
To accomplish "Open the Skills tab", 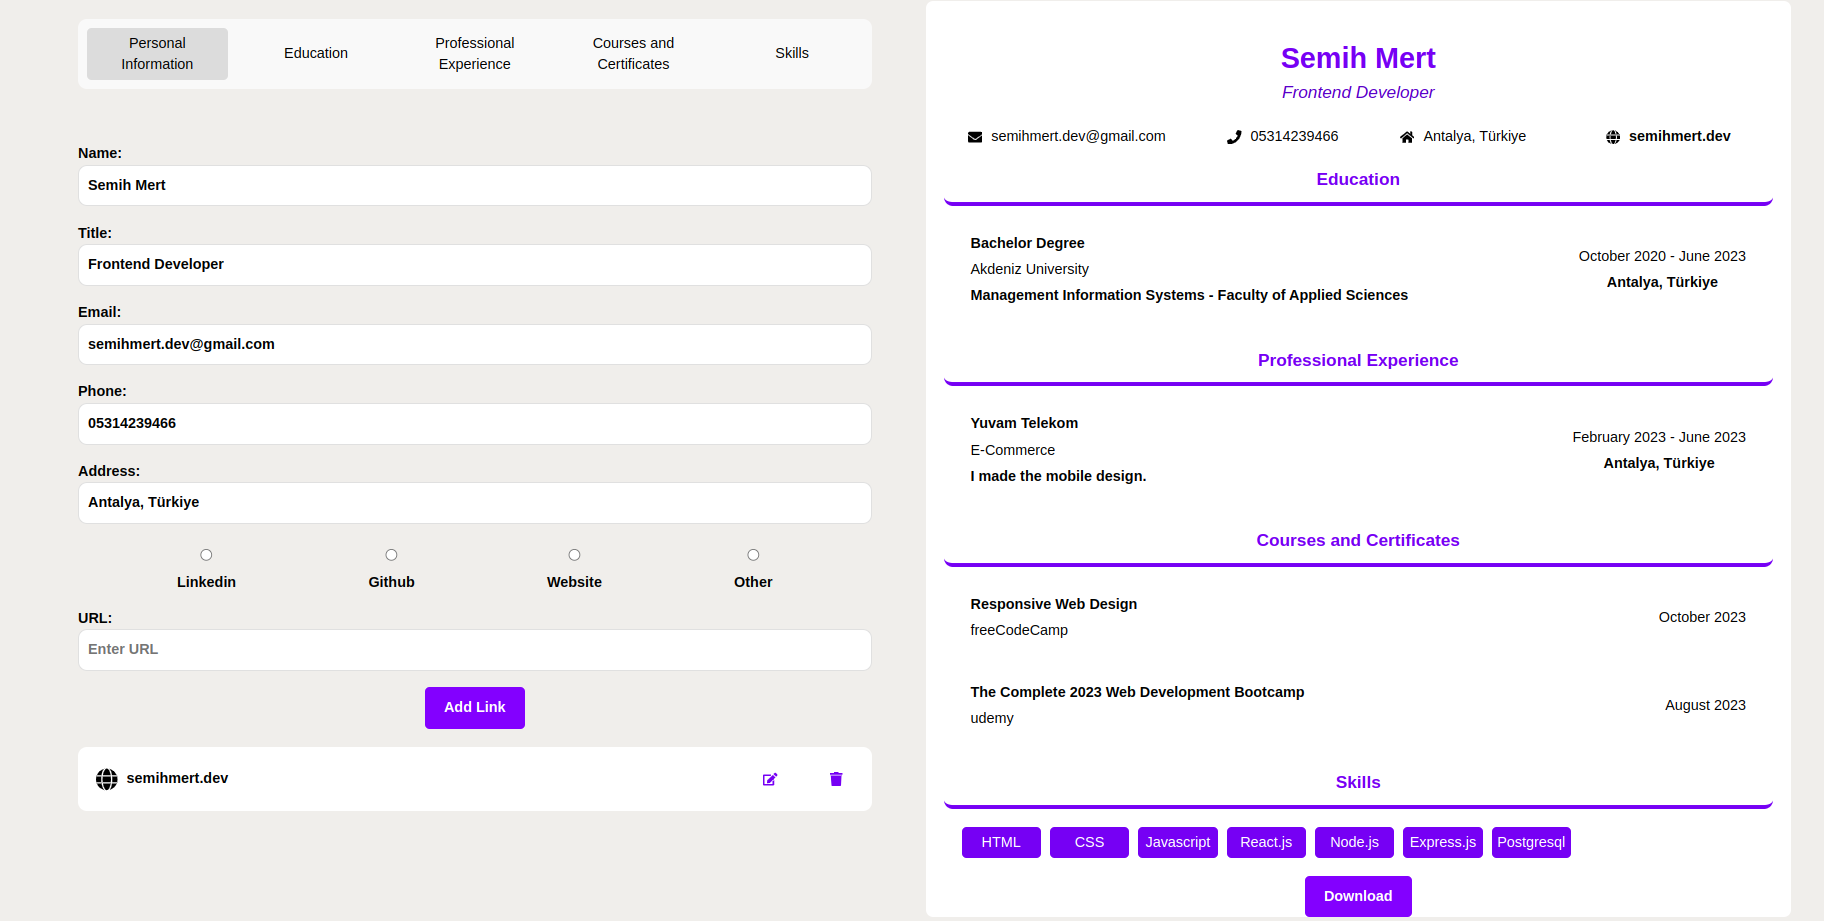I will (x=792, y=53).
